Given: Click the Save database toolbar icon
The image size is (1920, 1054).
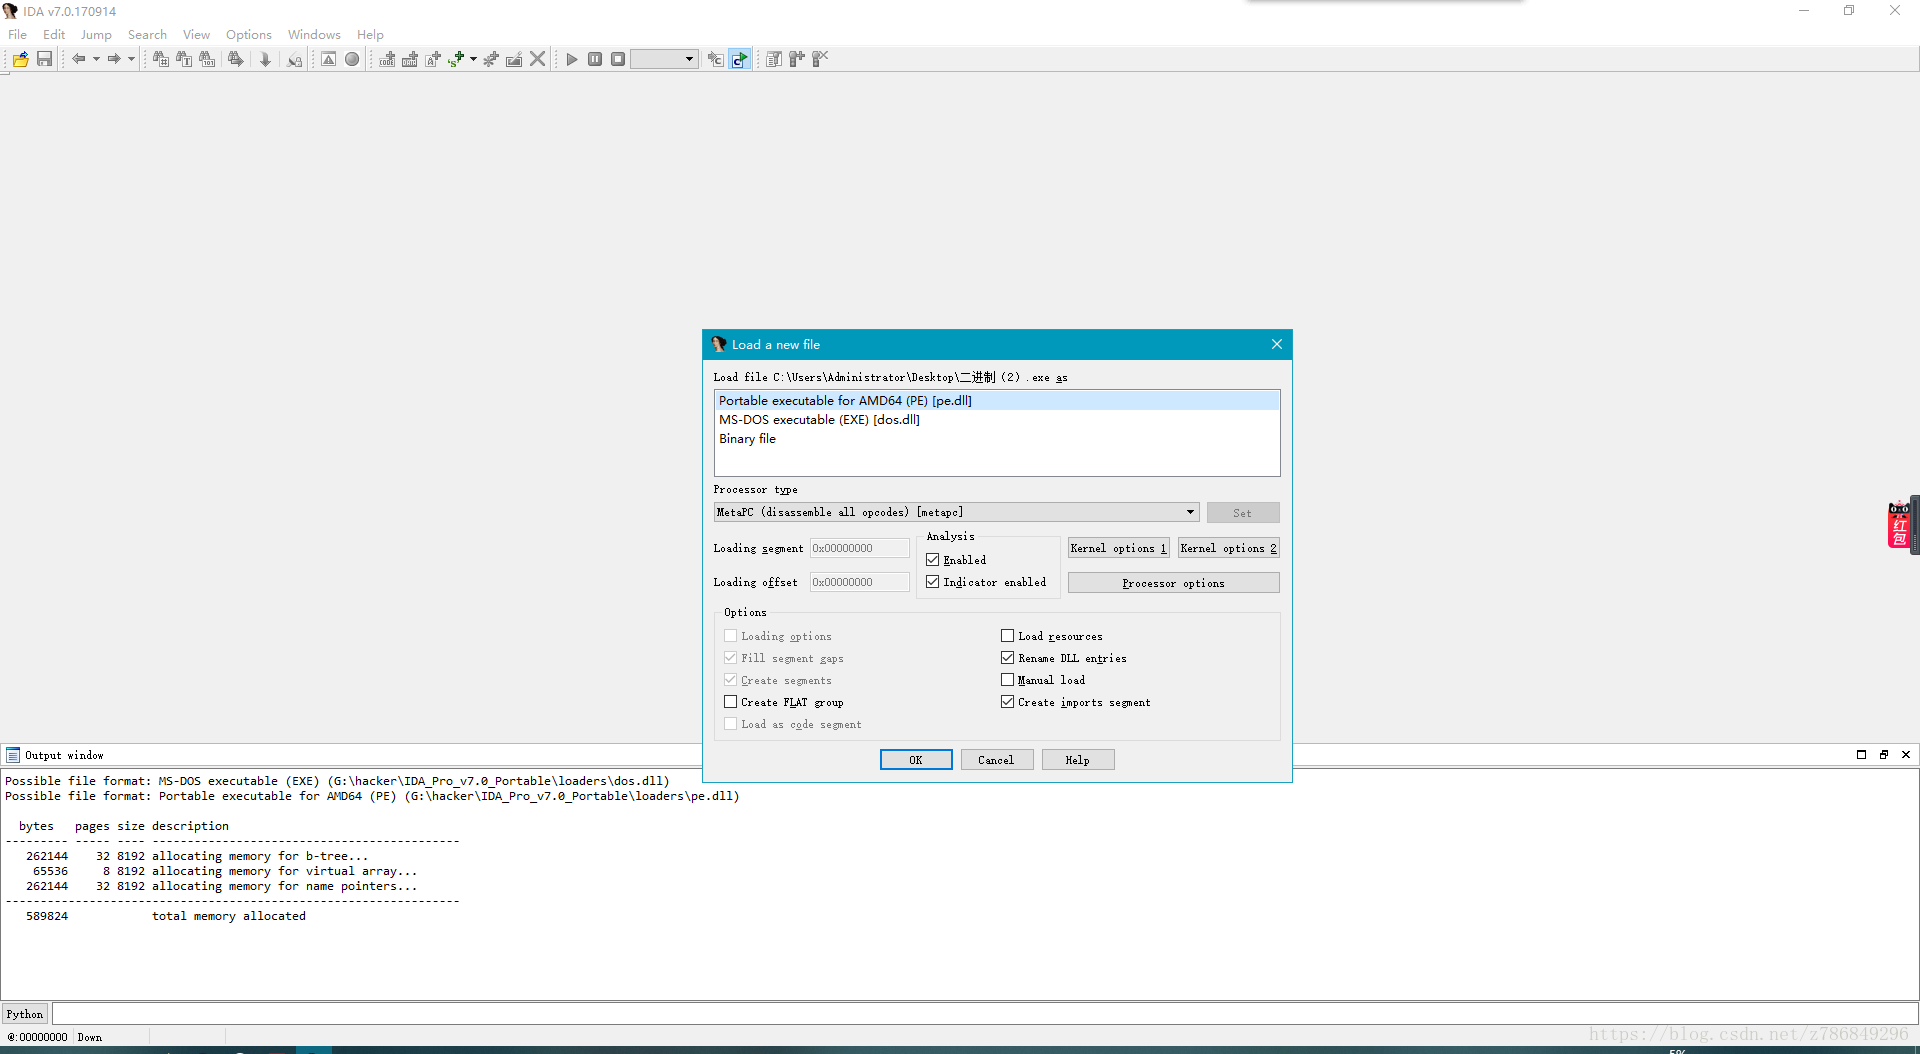Looking at the screenshot, I should tap(44, 60).
